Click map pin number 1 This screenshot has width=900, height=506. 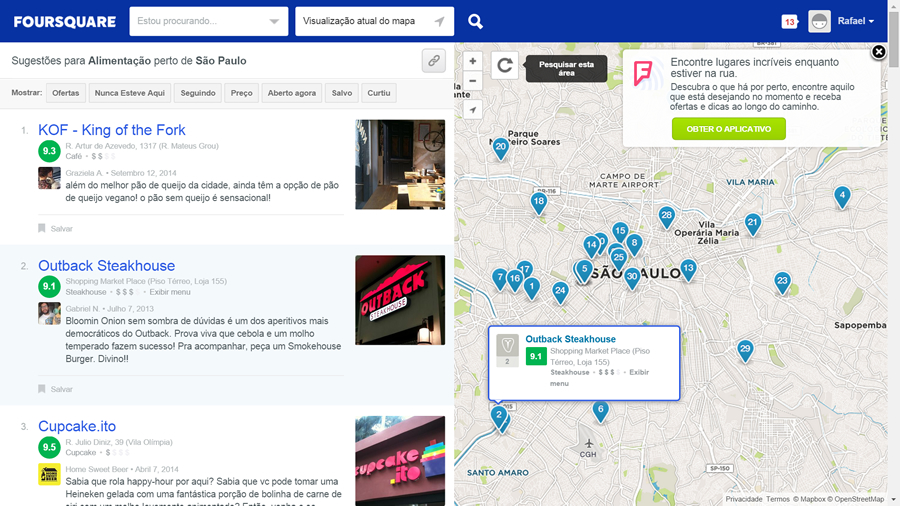(532, 287)
